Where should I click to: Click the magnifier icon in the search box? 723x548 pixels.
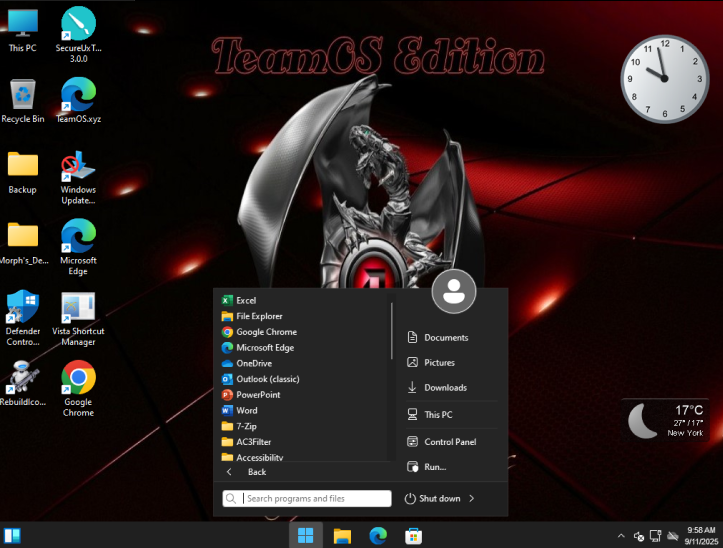231,499
